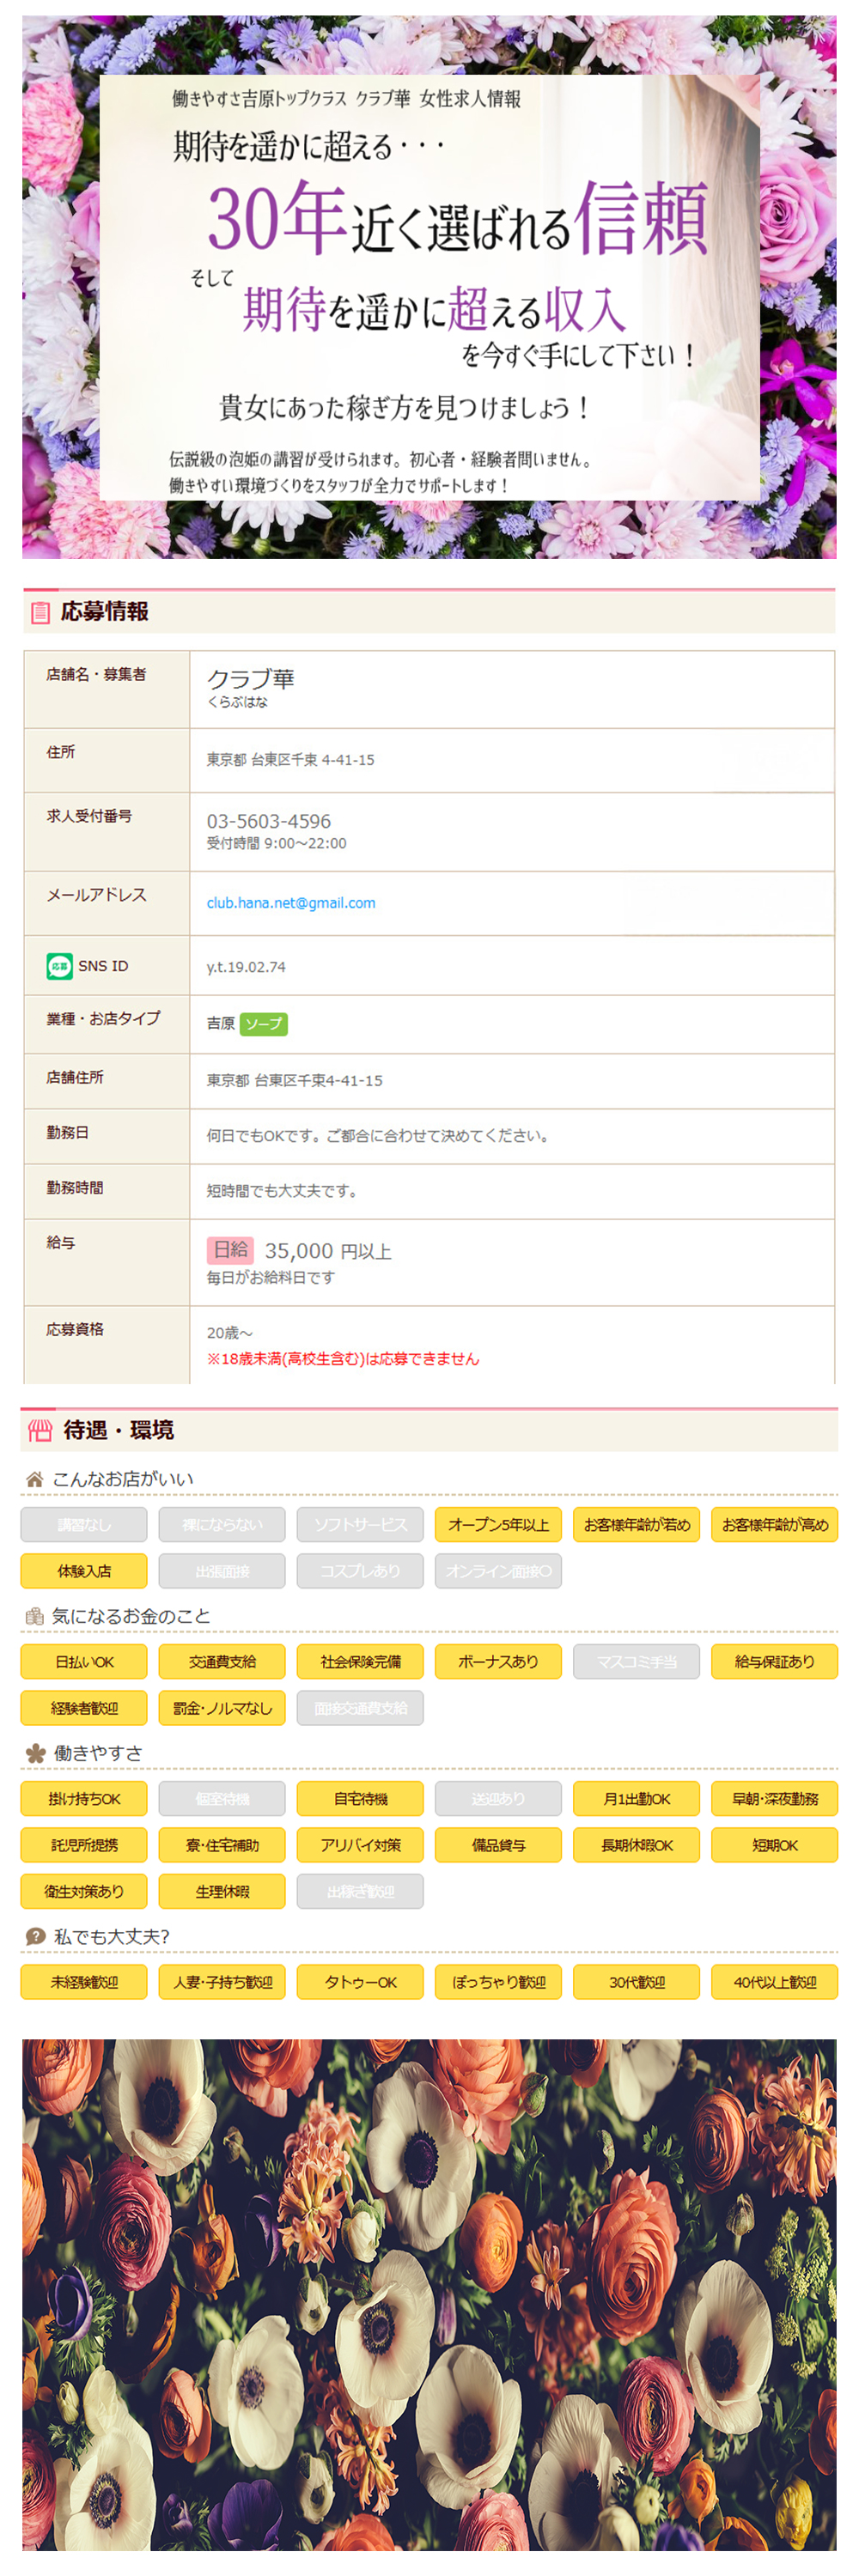Screen dimensions: 859x2576
Task: Click the アリバイ対策 tag
Action: tap(360, 1845)
